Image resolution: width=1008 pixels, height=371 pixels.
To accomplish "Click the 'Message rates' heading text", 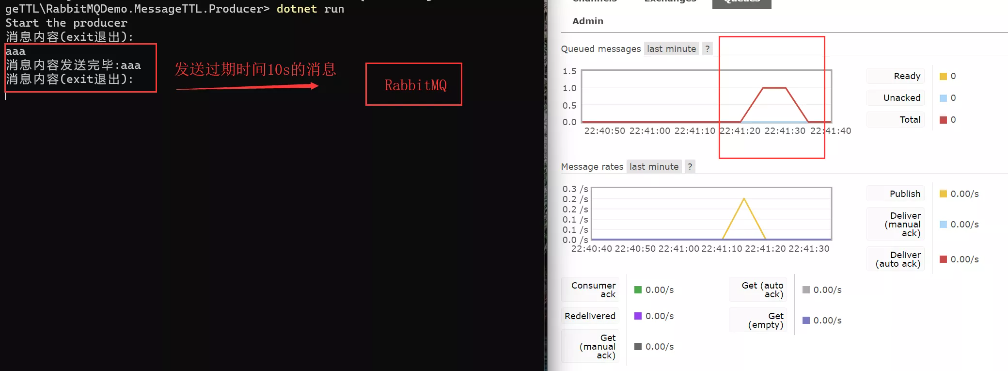I will coord(592,167).
